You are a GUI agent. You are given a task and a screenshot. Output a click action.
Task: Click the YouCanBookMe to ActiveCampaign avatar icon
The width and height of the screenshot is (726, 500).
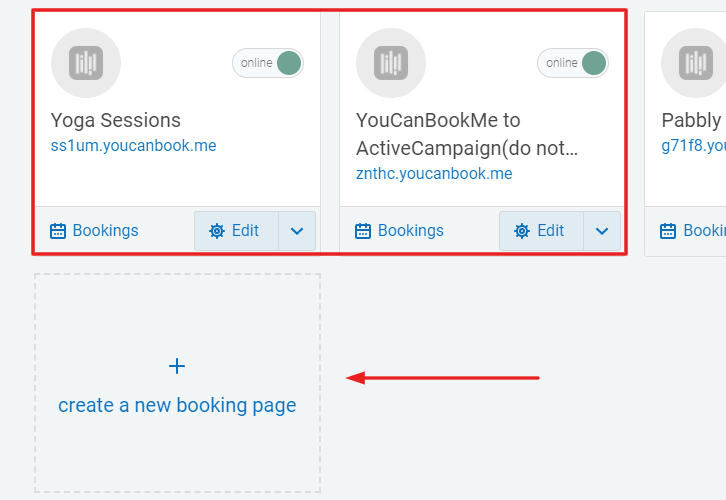[x=391, y=63]
